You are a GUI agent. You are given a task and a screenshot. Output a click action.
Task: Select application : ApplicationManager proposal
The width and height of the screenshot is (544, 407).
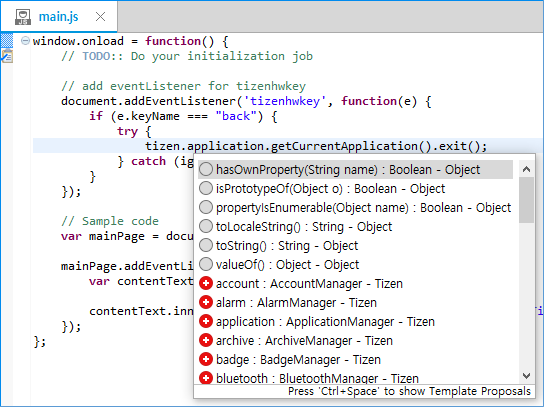tap(355, 322)
